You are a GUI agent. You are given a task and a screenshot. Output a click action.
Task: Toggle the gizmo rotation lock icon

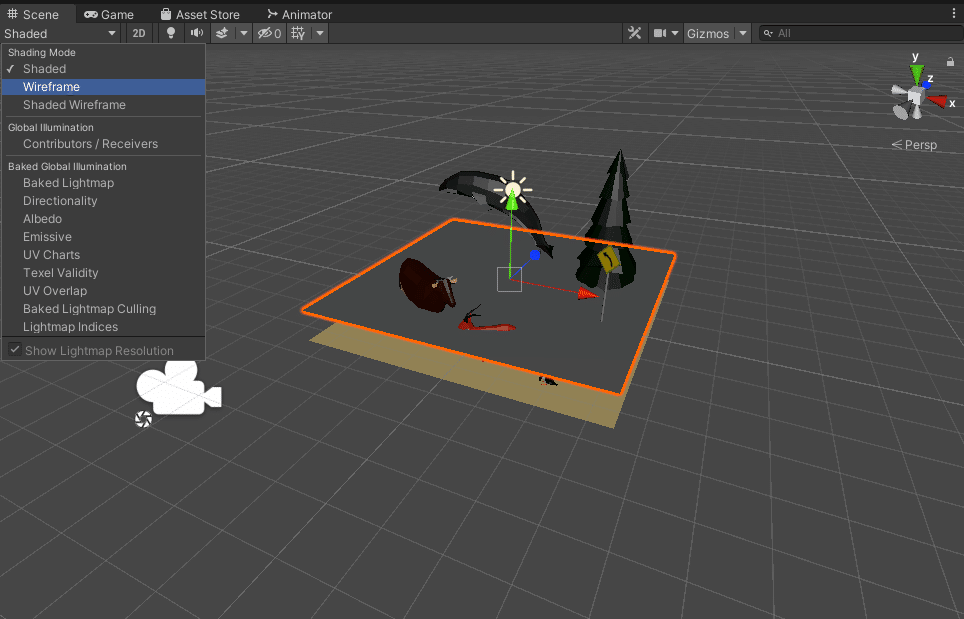(950, 61)
